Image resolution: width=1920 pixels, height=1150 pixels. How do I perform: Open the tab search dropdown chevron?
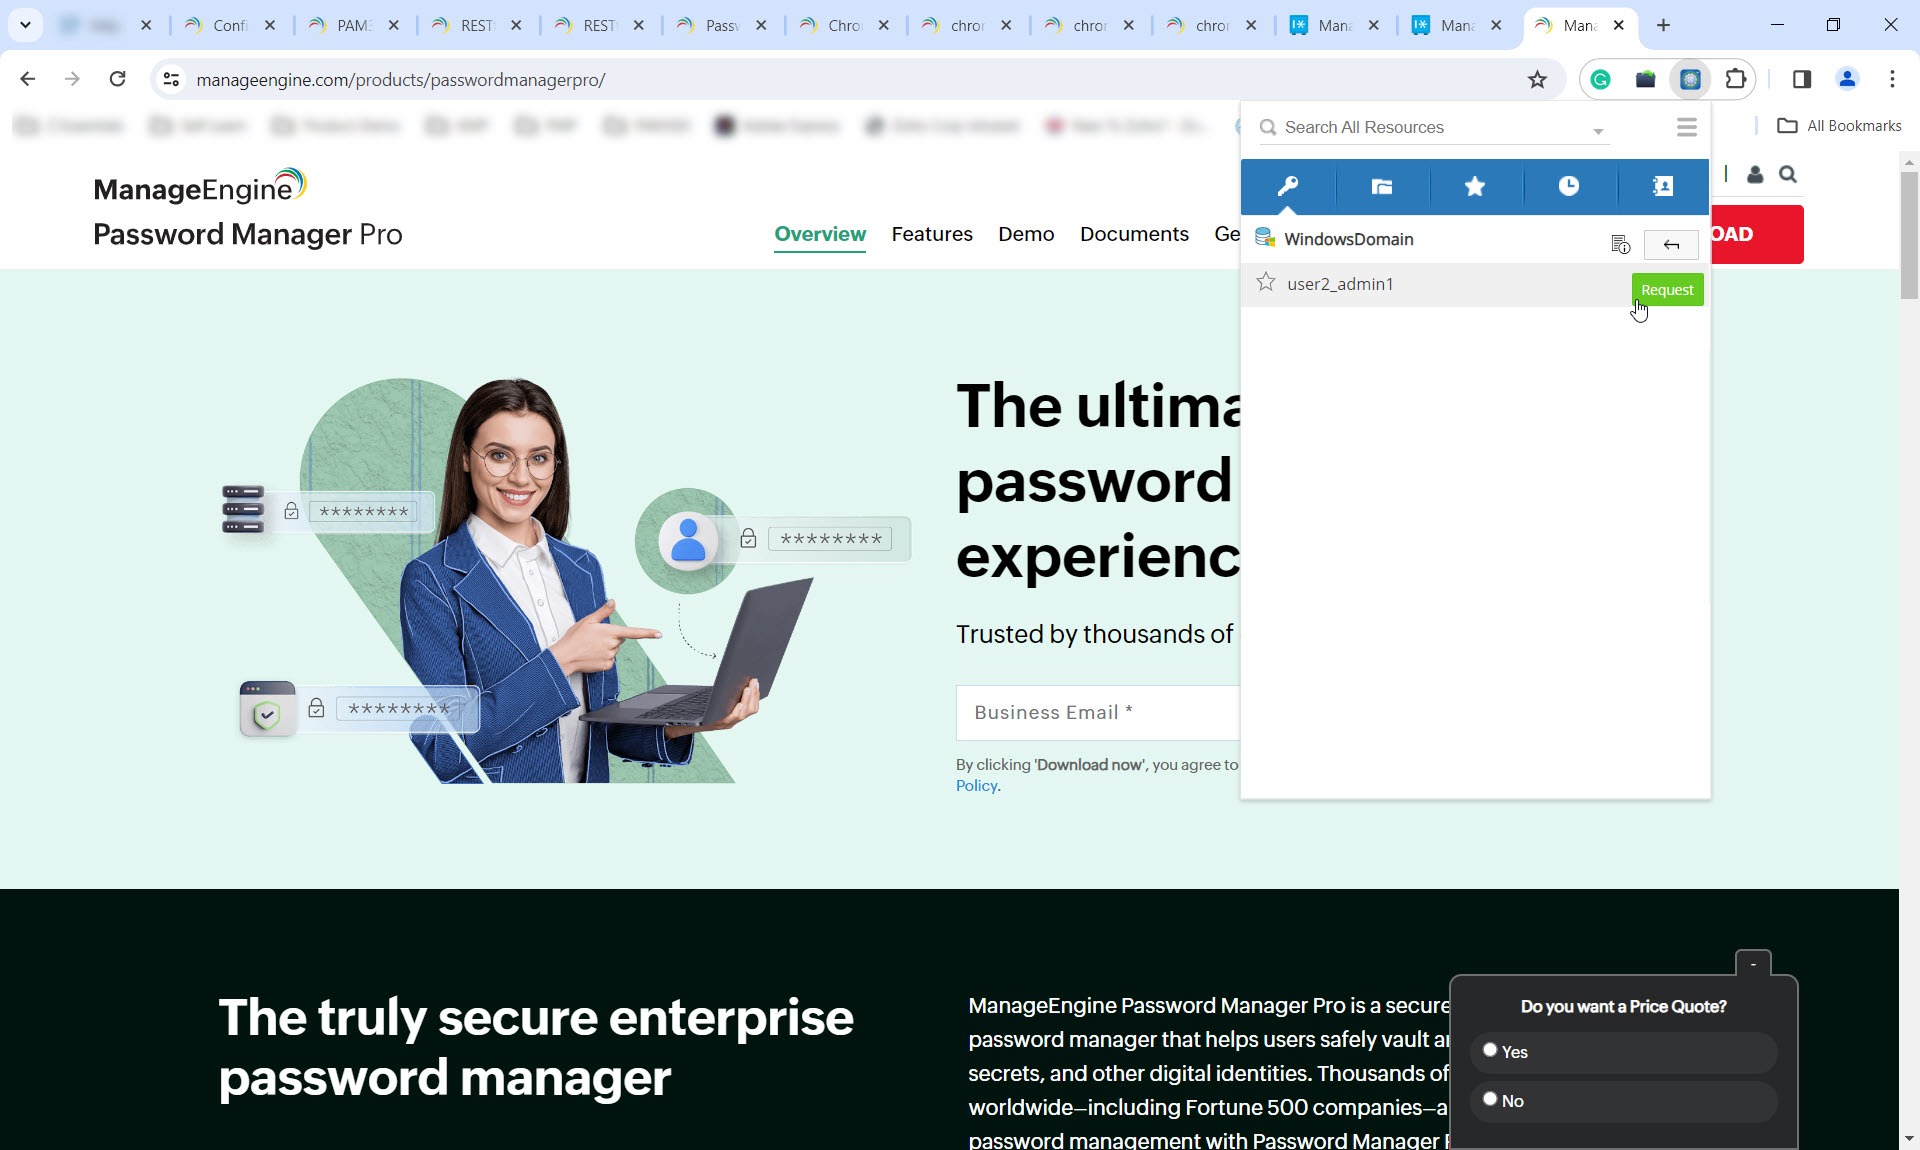pos(25,25)
